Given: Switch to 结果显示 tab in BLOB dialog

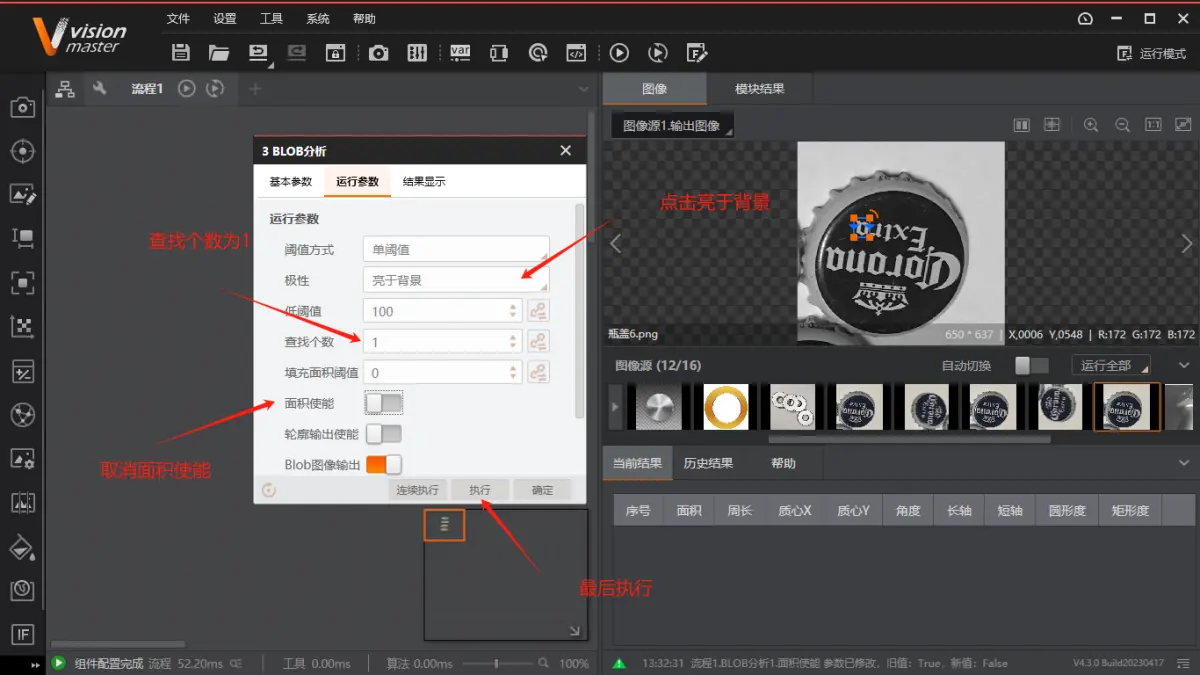Looking at the screenshot, I should [x=424, y=181].
